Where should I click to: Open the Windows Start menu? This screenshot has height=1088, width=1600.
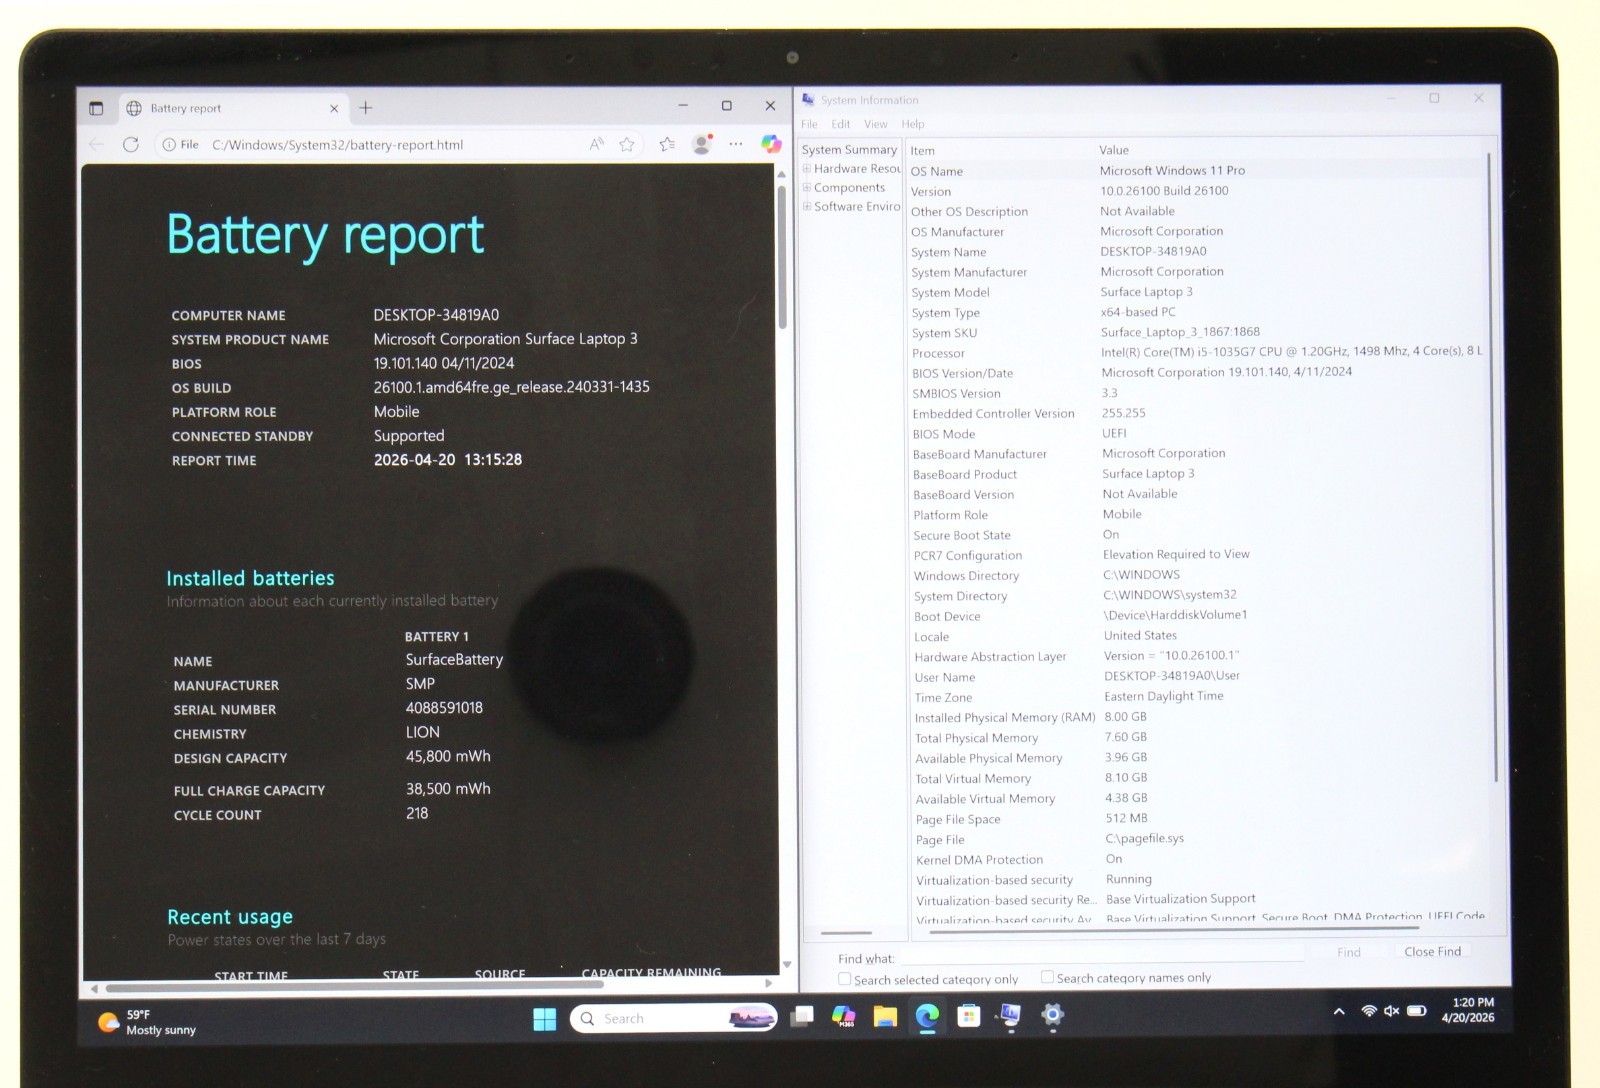(545, 1019)
